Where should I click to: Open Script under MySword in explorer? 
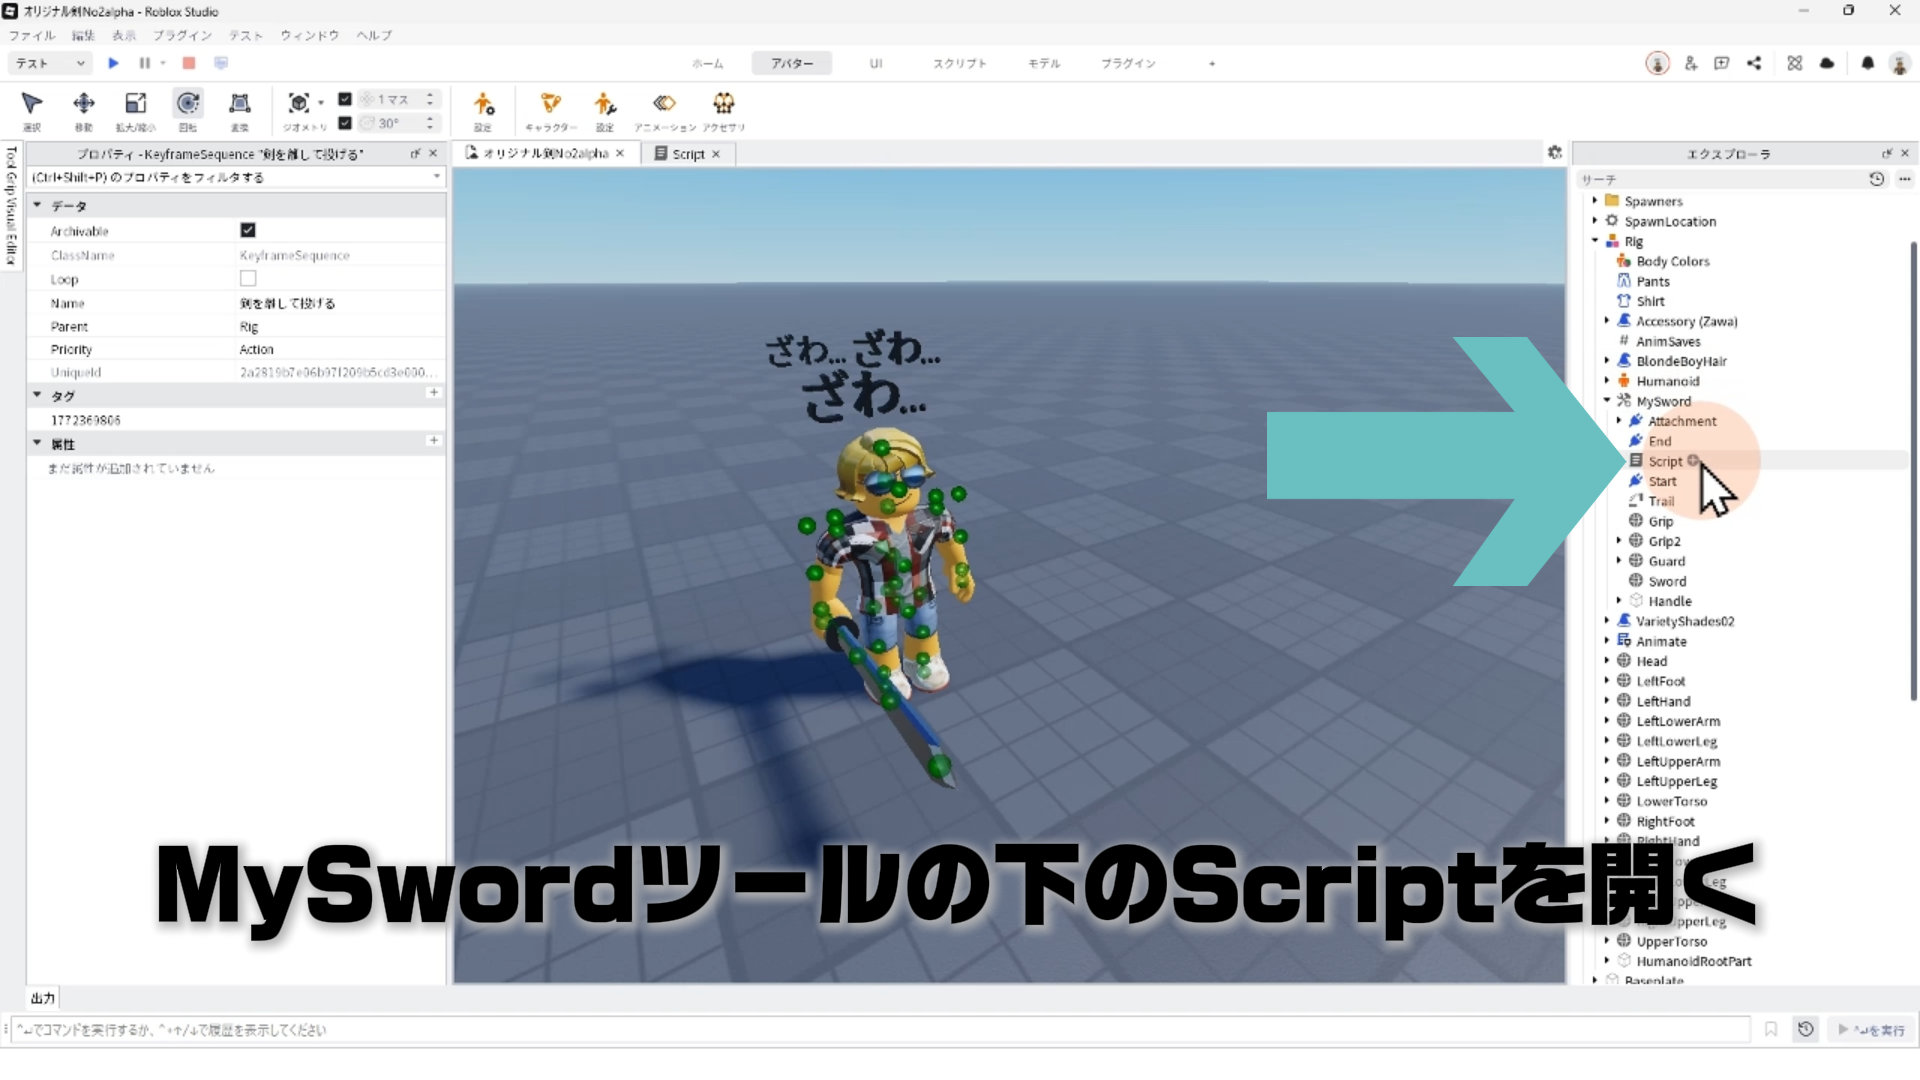(1665, 461)
